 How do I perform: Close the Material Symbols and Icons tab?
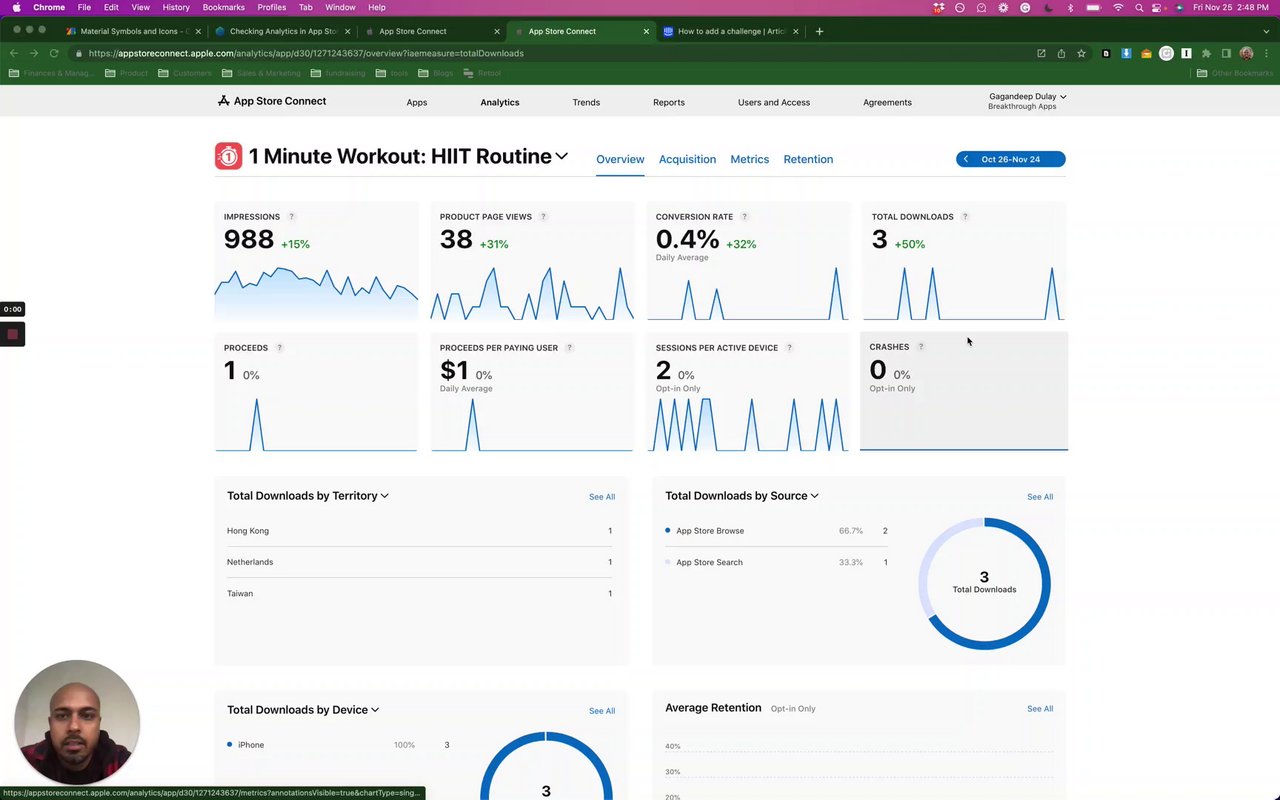point(198,31)
